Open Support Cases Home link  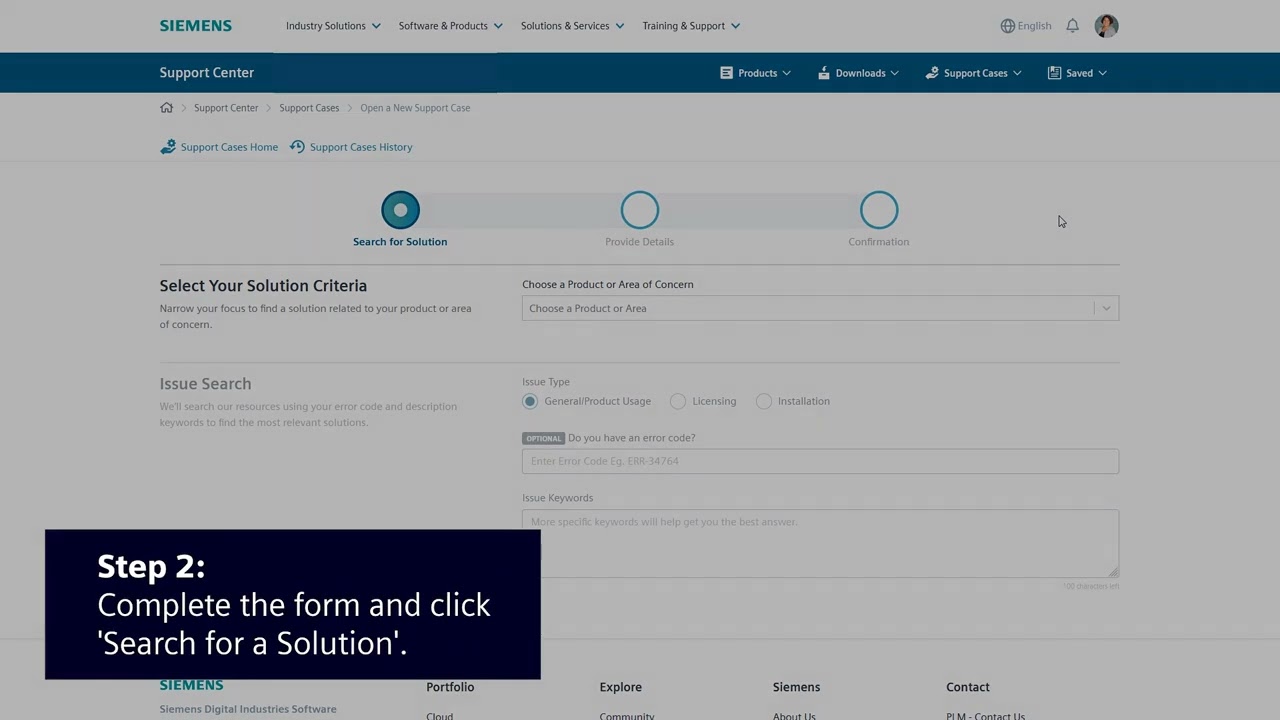point(229,147)
